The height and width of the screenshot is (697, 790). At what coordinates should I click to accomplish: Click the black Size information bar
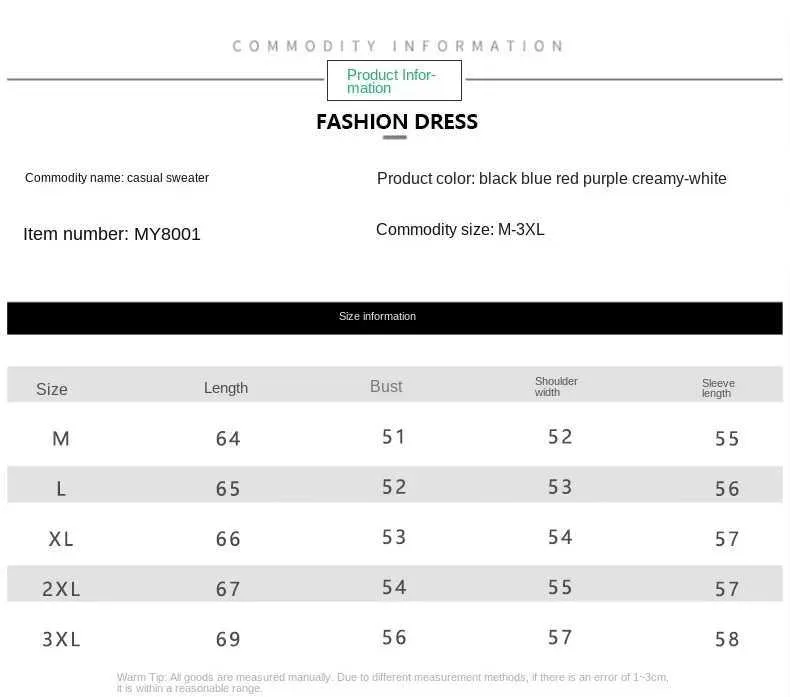[x=394, y=317]
